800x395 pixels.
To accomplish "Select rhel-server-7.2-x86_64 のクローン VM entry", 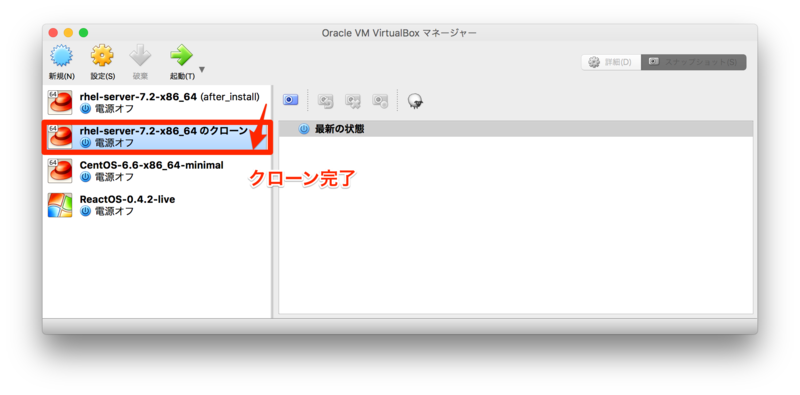I will tap(157, 137).
